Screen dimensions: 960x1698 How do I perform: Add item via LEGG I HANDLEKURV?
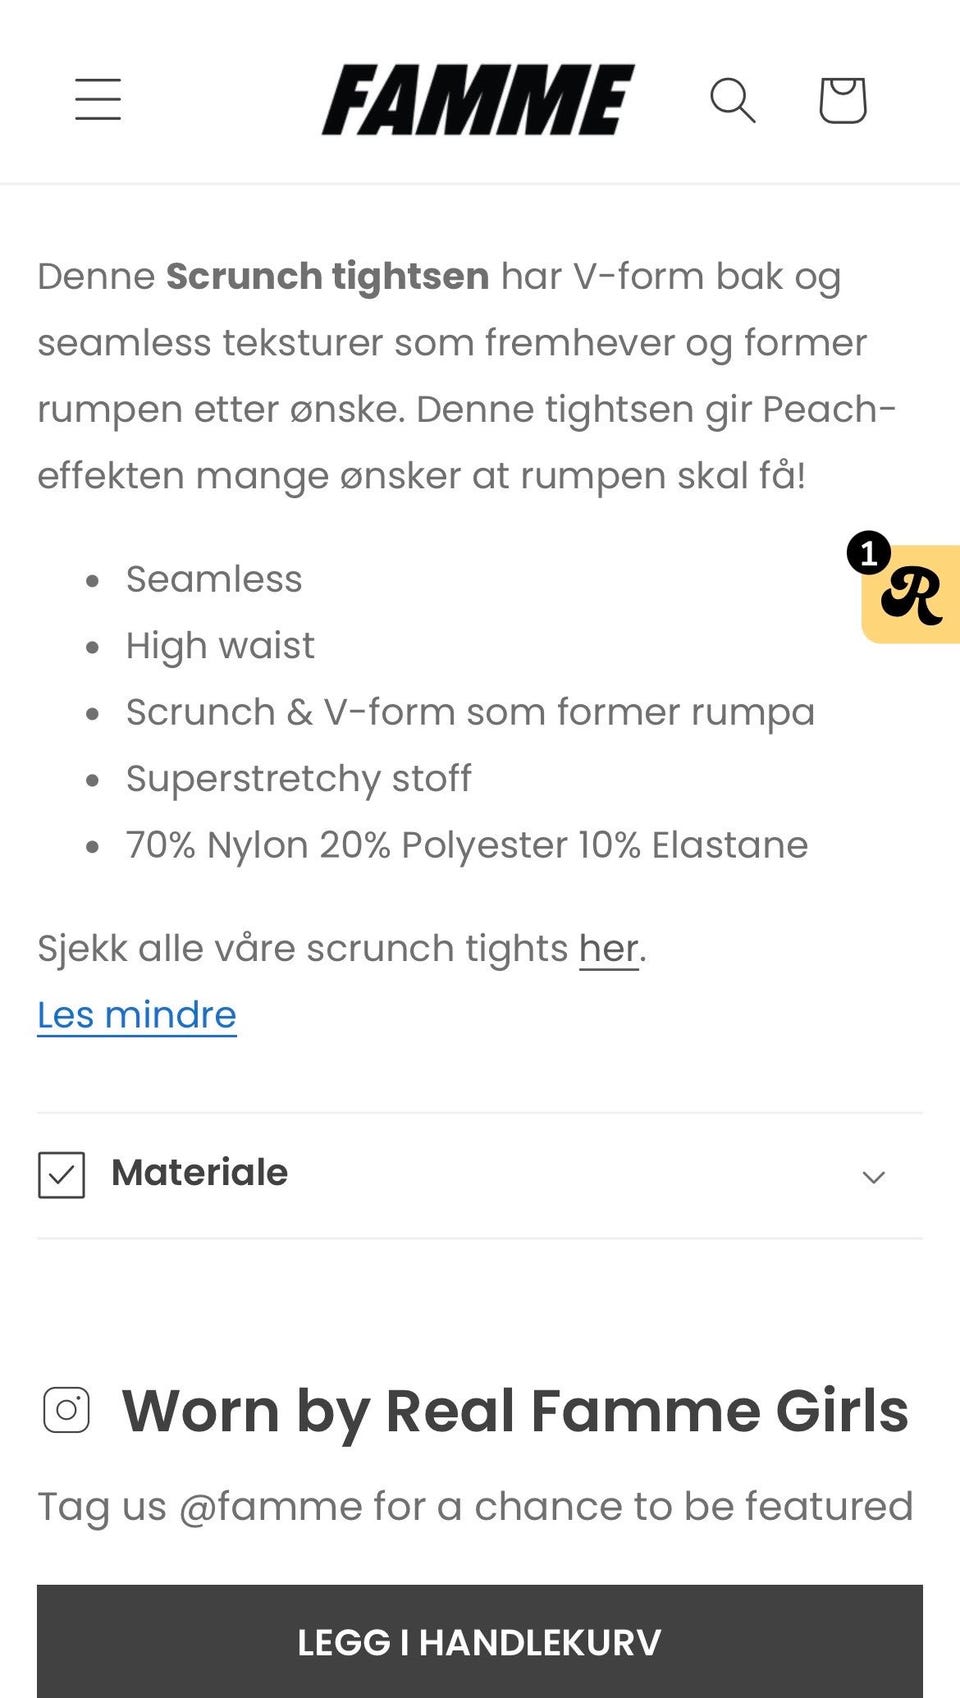tap(480, 1641)
